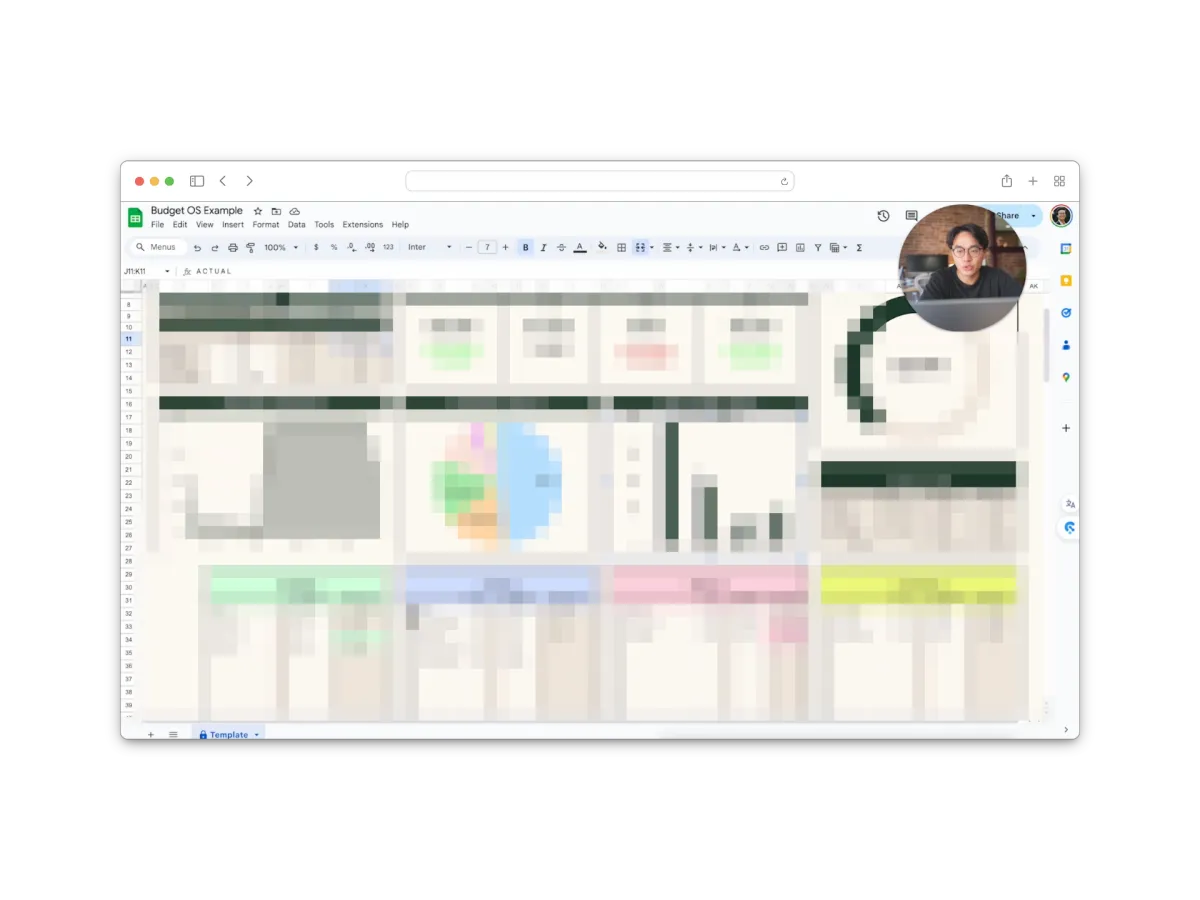The width and height of the screenshot is (1200, 900).
Task: Get add-ons plus in side panel
Action: (1066, 428)
